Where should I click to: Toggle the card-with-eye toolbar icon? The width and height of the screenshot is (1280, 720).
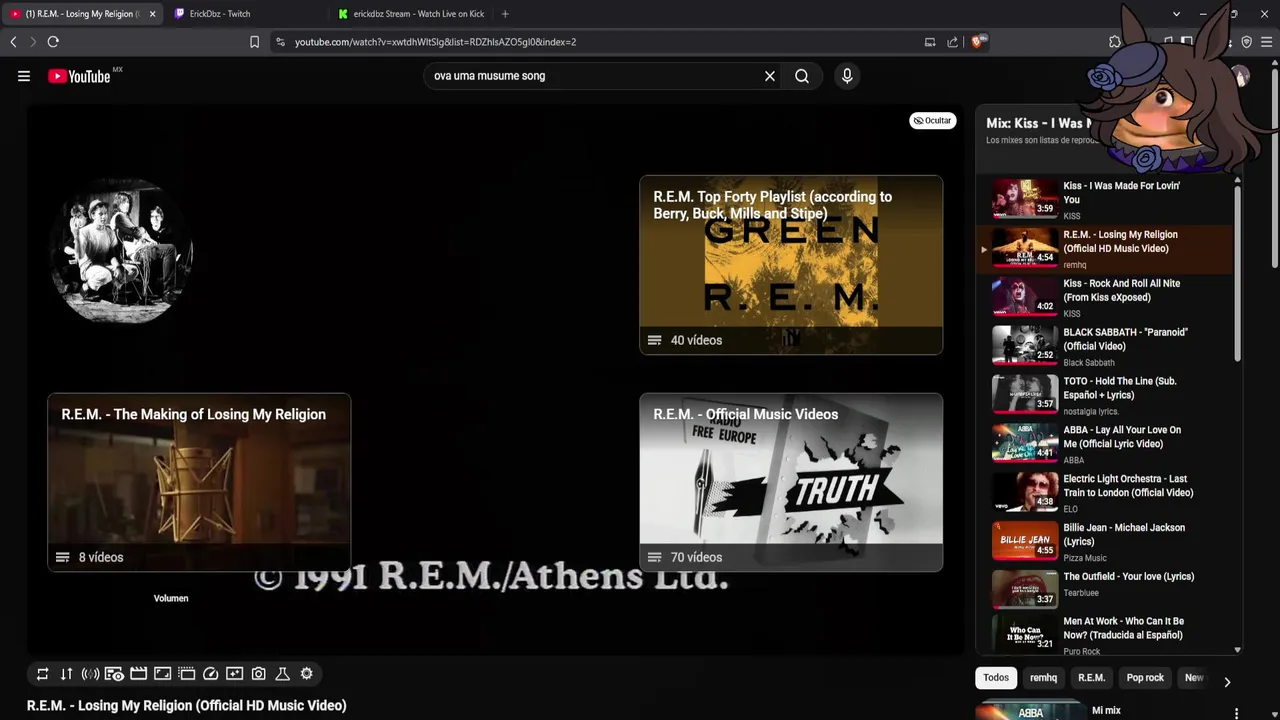point(114,674)
